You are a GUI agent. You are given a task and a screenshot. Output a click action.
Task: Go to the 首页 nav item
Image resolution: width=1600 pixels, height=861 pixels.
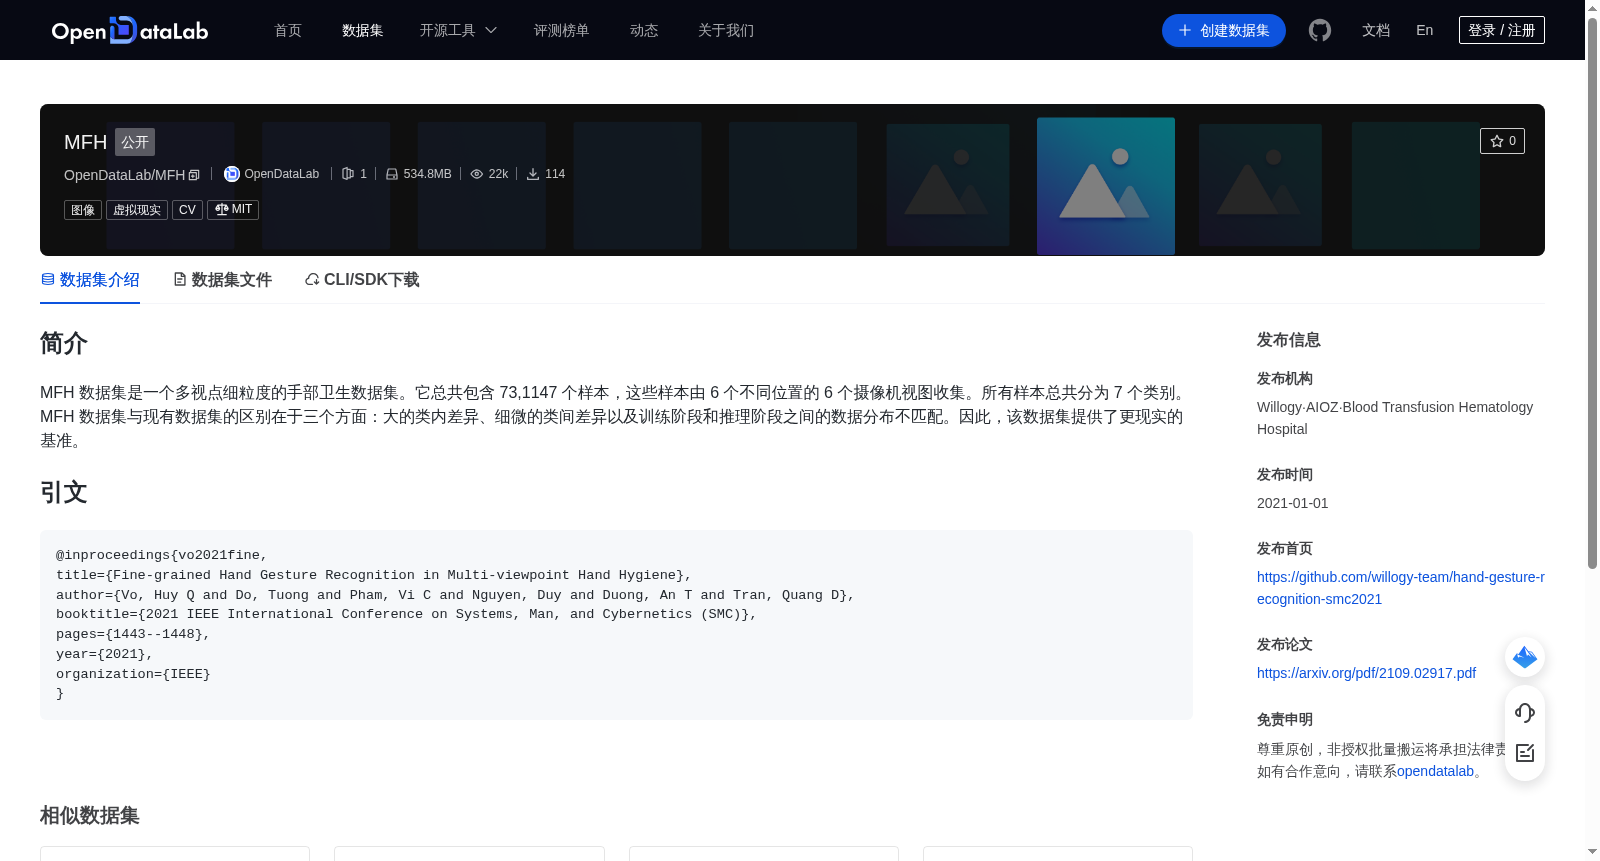[288, 30]
